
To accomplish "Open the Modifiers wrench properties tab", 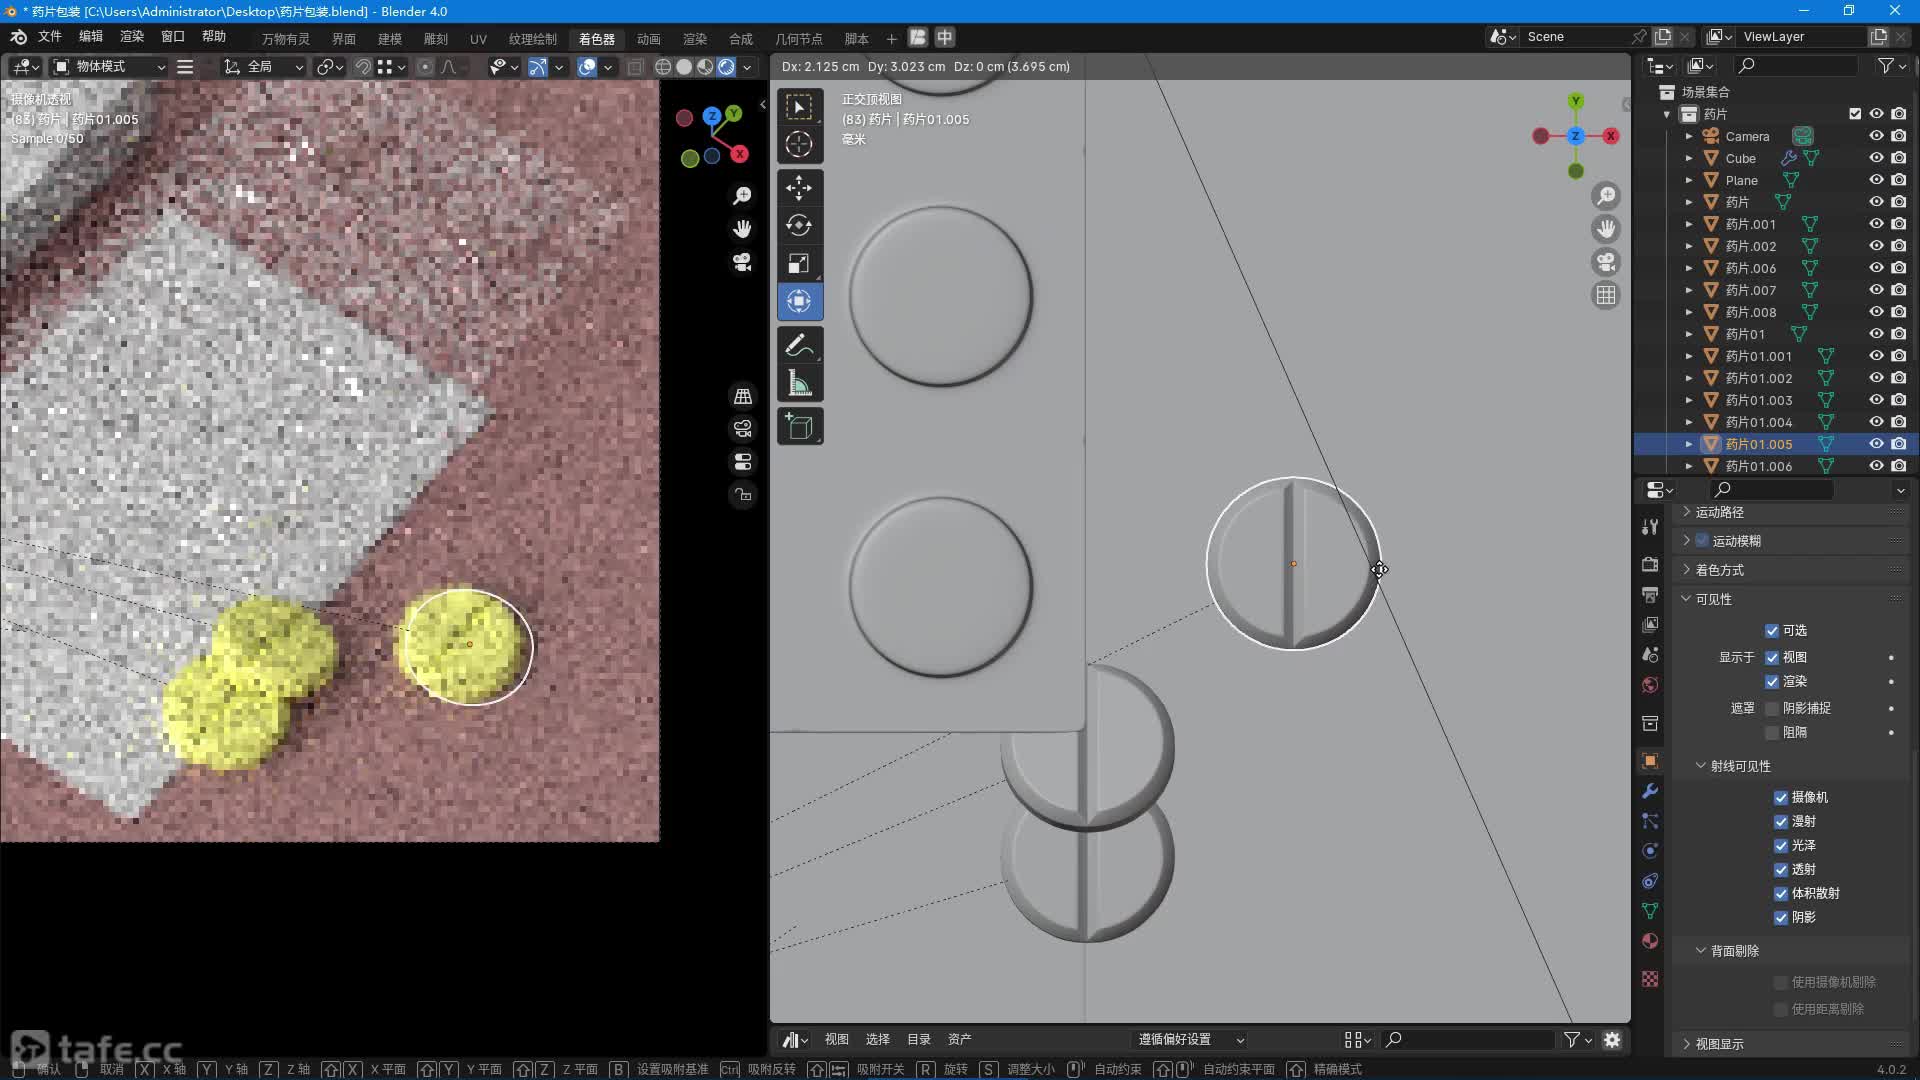I will [1650, 791].
